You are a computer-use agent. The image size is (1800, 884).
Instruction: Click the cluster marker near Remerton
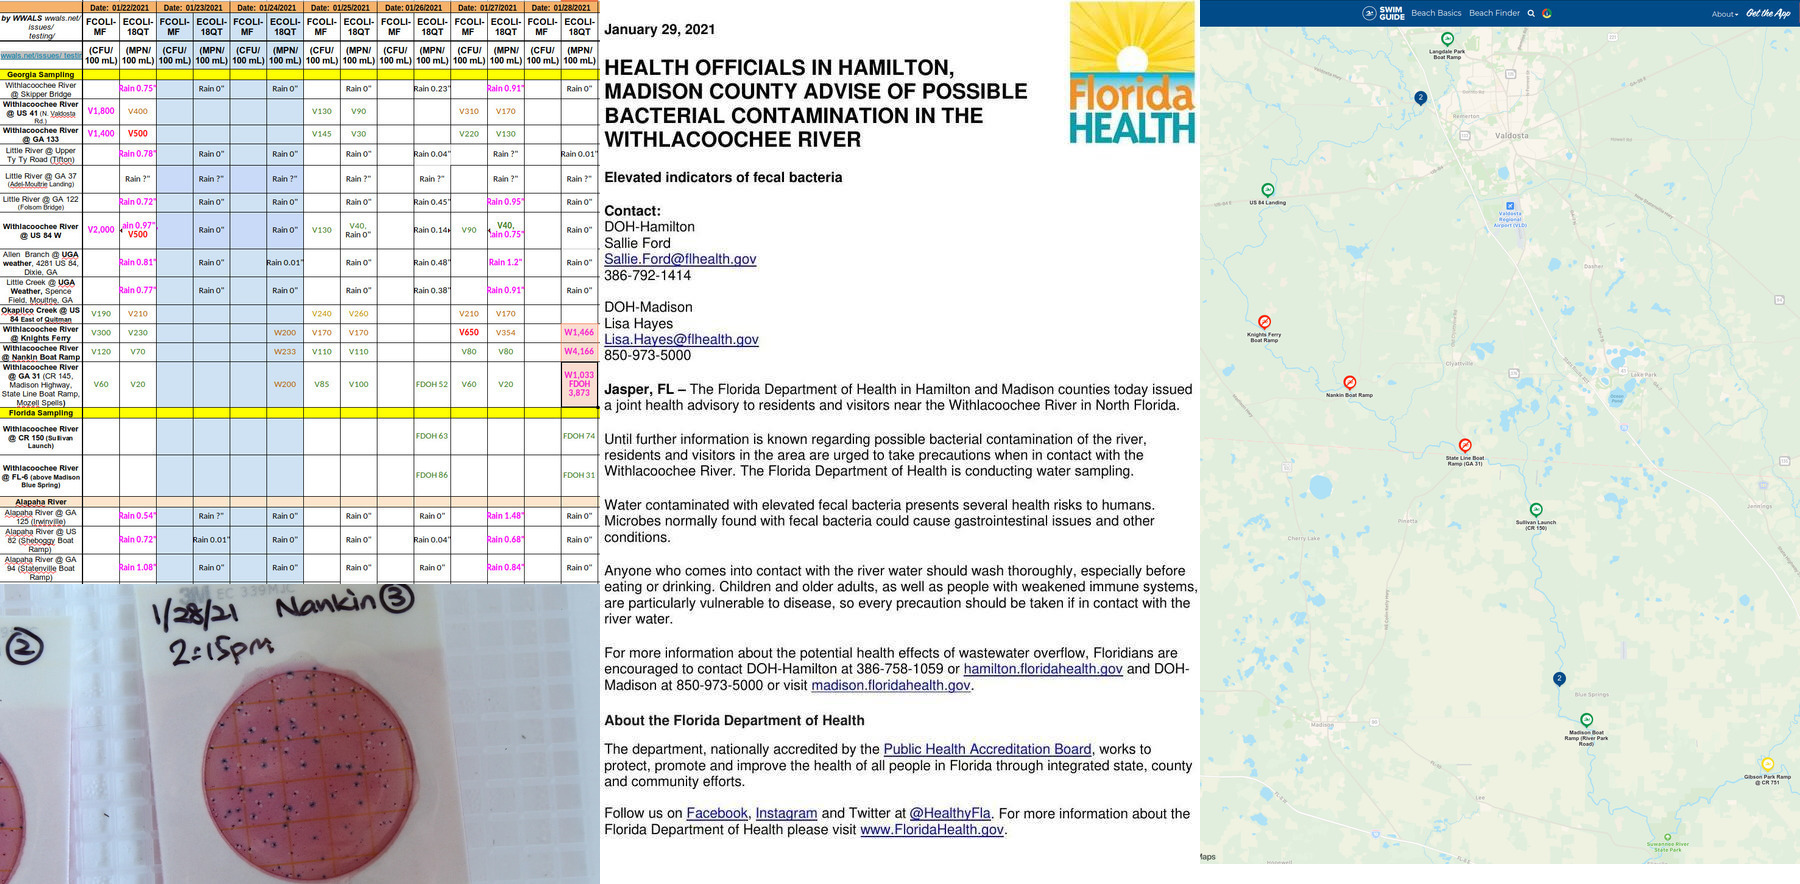click(x=1420, y=97)
